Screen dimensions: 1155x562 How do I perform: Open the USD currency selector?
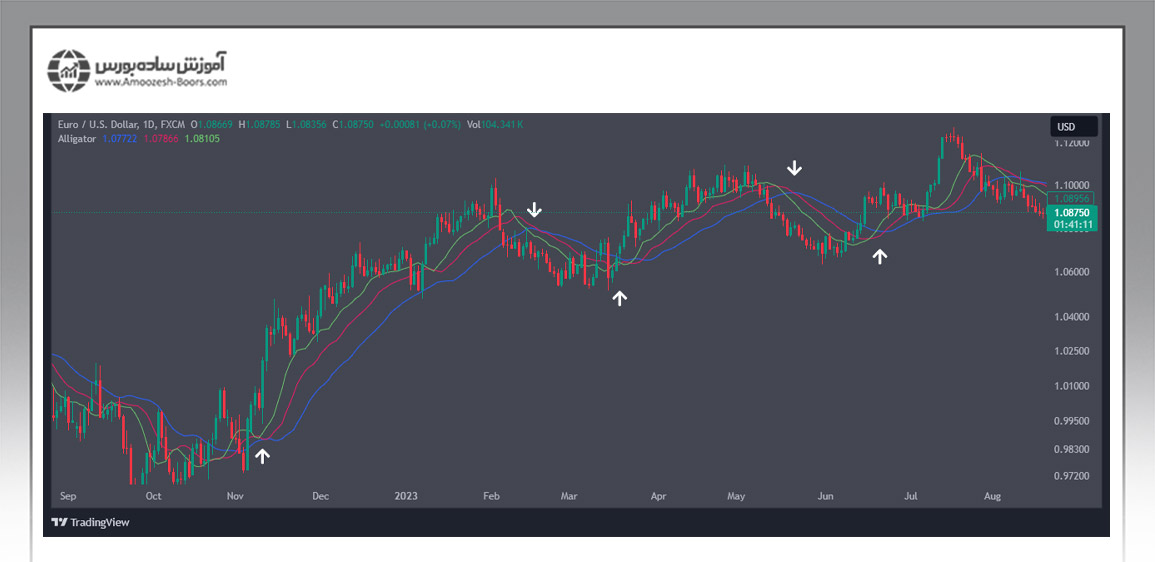[x=1073, y=127]
